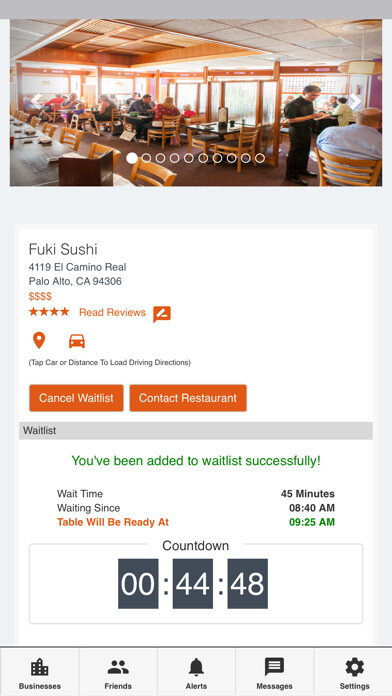Tap the four-star rating
Image resolution: width=392 pixels, height=696 pixels.
tap(49, 312)
